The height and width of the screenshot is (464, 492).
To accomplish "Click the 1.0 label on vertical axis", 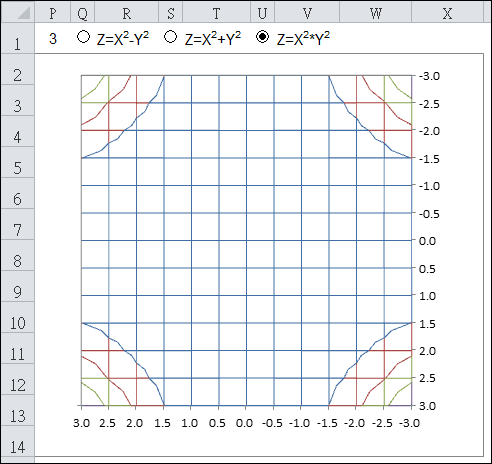I will [x=427, y=296].
